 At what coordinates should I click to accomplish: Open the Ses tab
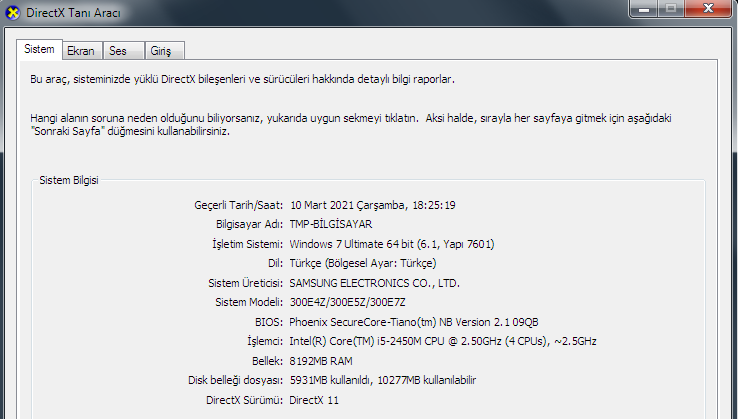(x=123, y=51)
